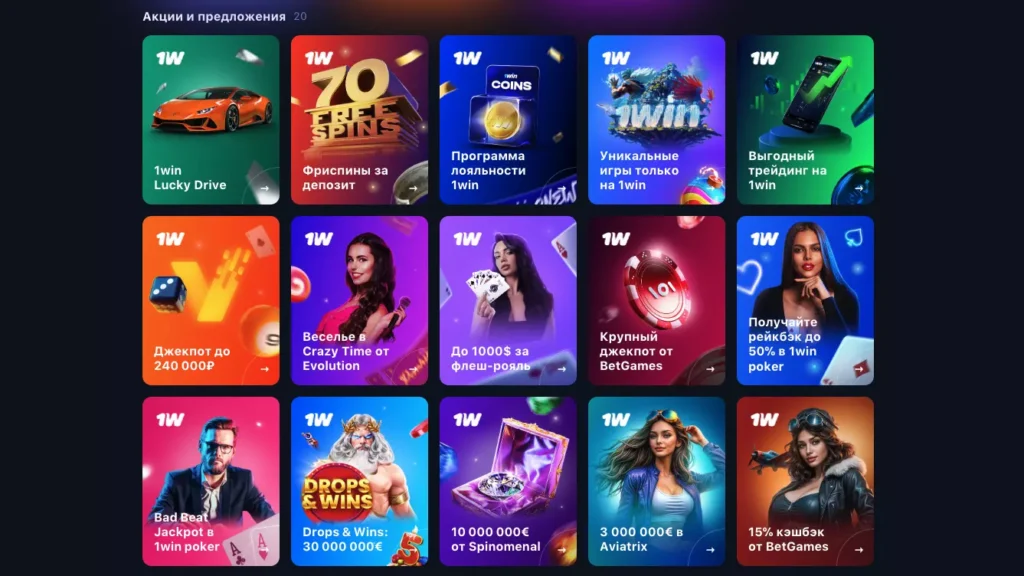This screenshot has width=1024, height=576.
Task: Click the orange Lamborghini car image
Action: 212,108
